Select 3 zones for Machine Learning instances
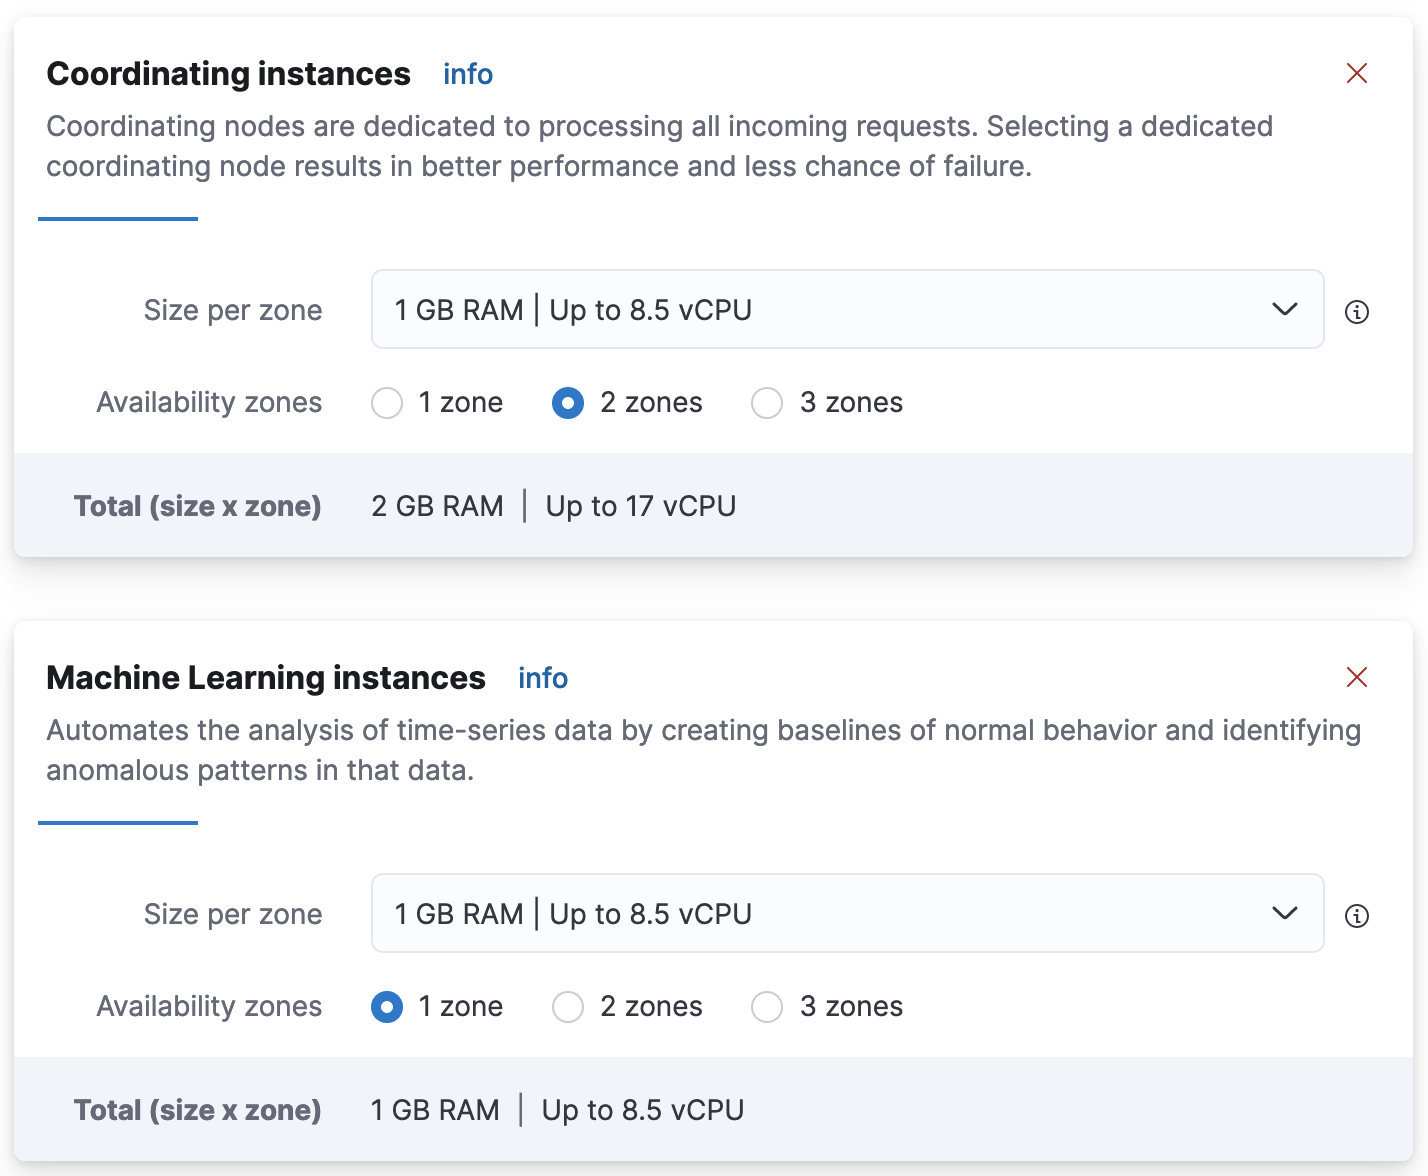 (767, 1007)
